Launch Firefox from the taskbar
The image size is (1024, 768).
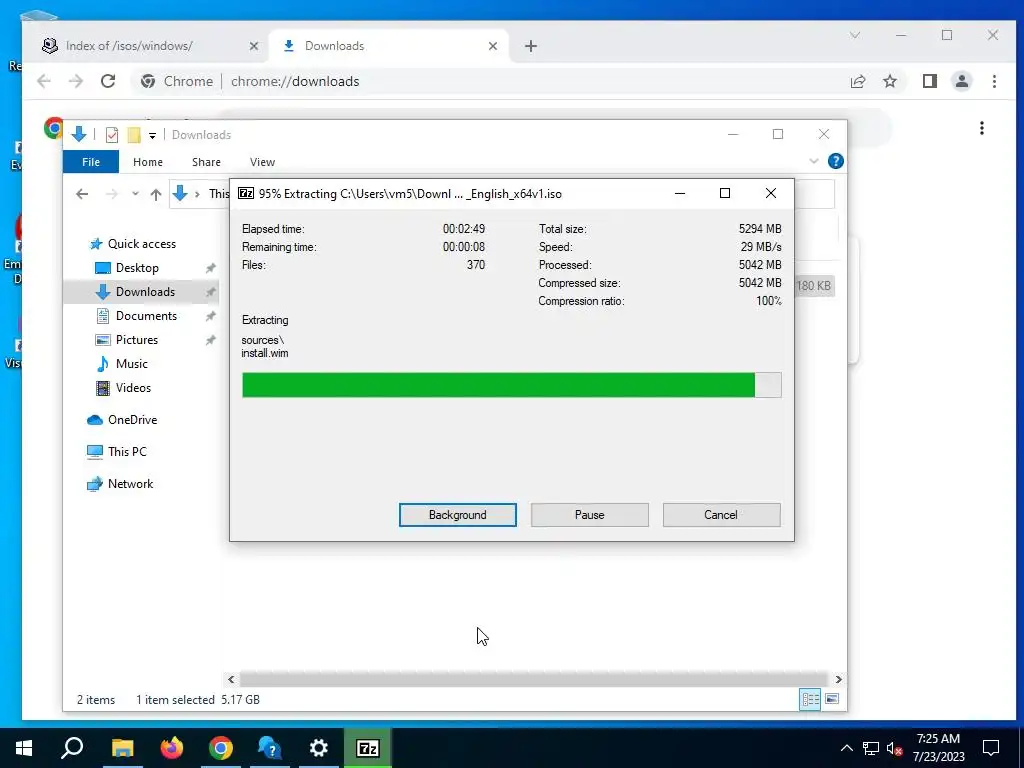pos(172,748)
